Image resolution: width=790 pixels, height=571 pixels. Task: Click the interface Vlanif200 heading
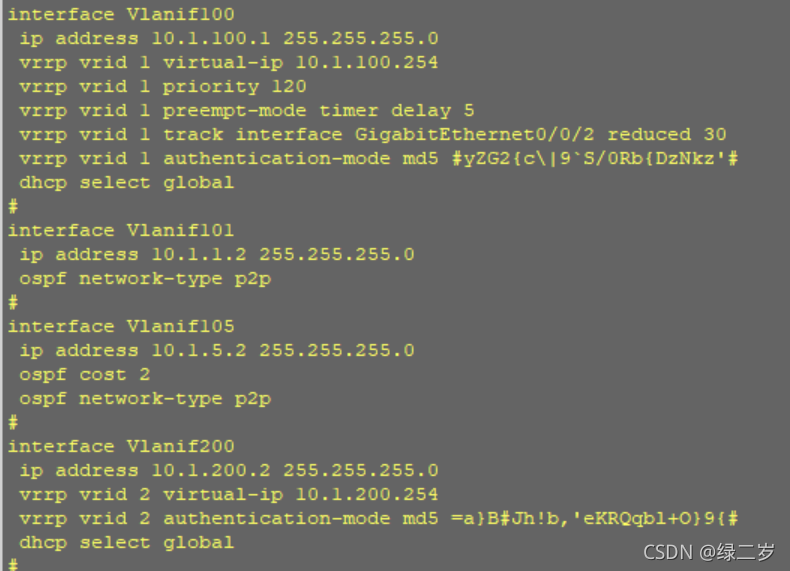click(x=121, y=447)
